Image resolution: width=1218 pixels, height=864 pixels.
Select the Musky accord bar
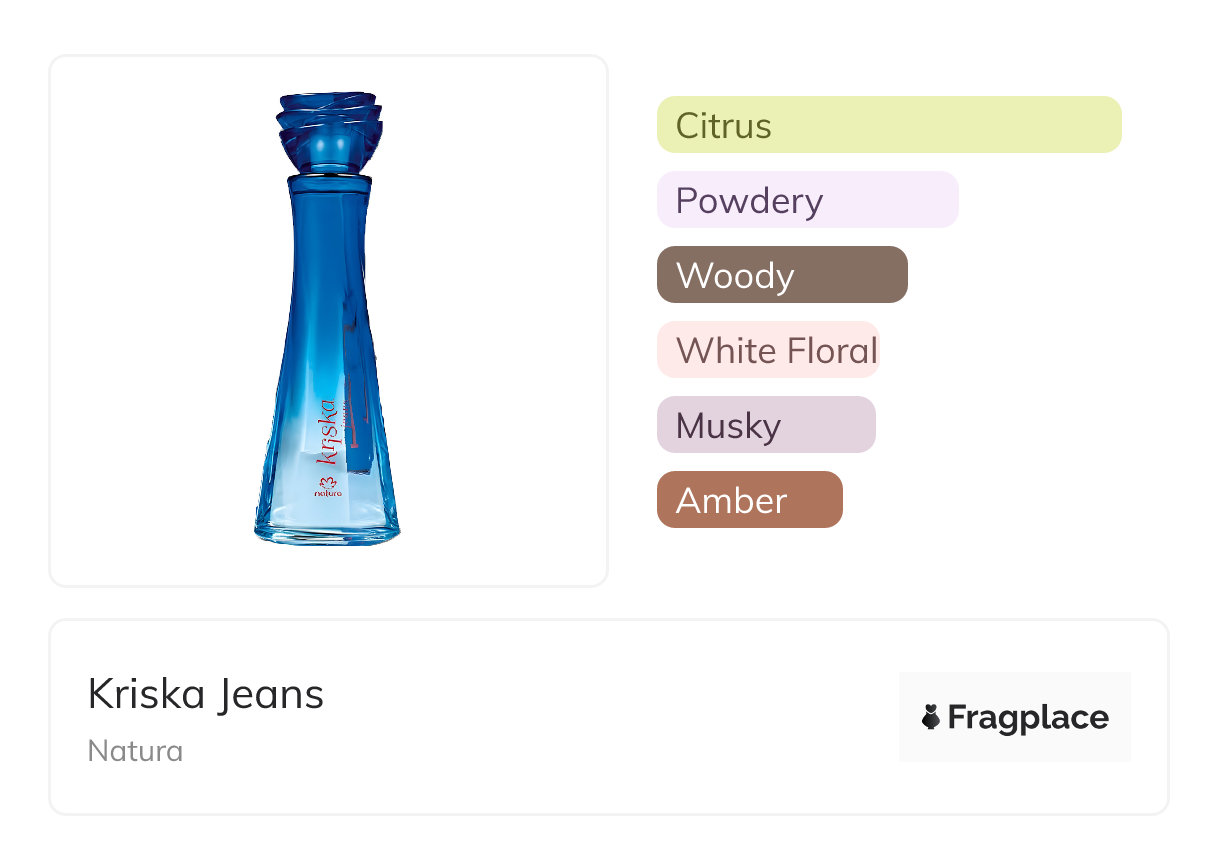point(765,425)
